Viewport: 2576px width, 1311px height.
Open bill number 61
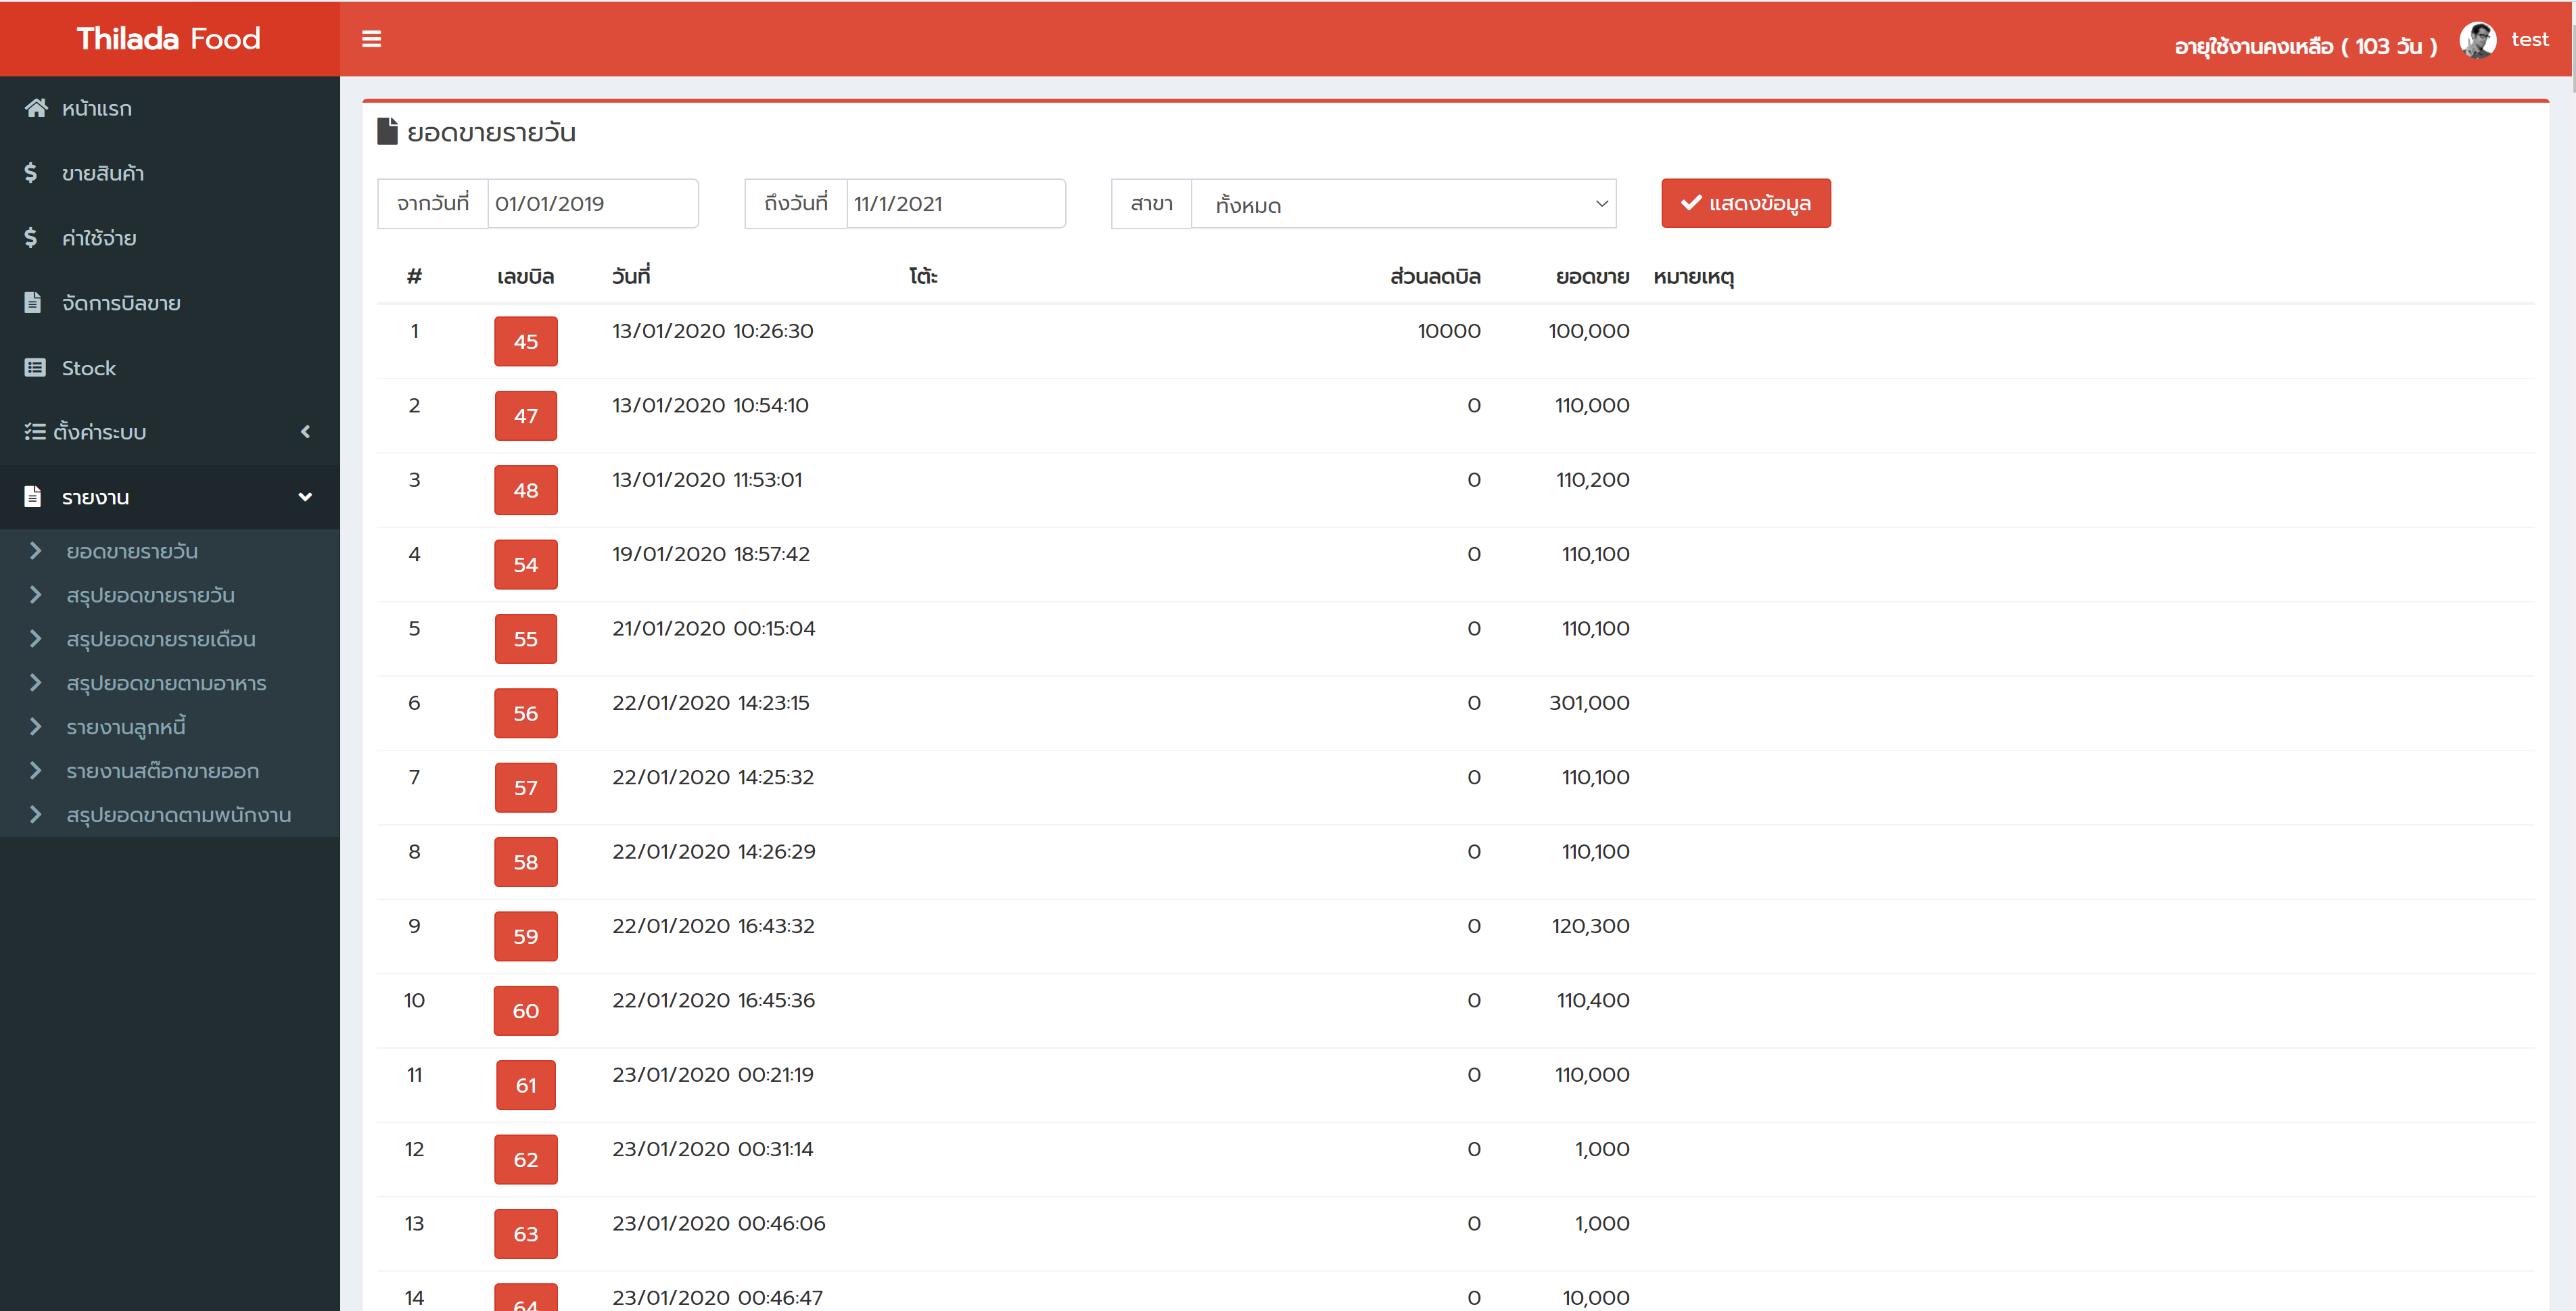tap(525, 1085)
